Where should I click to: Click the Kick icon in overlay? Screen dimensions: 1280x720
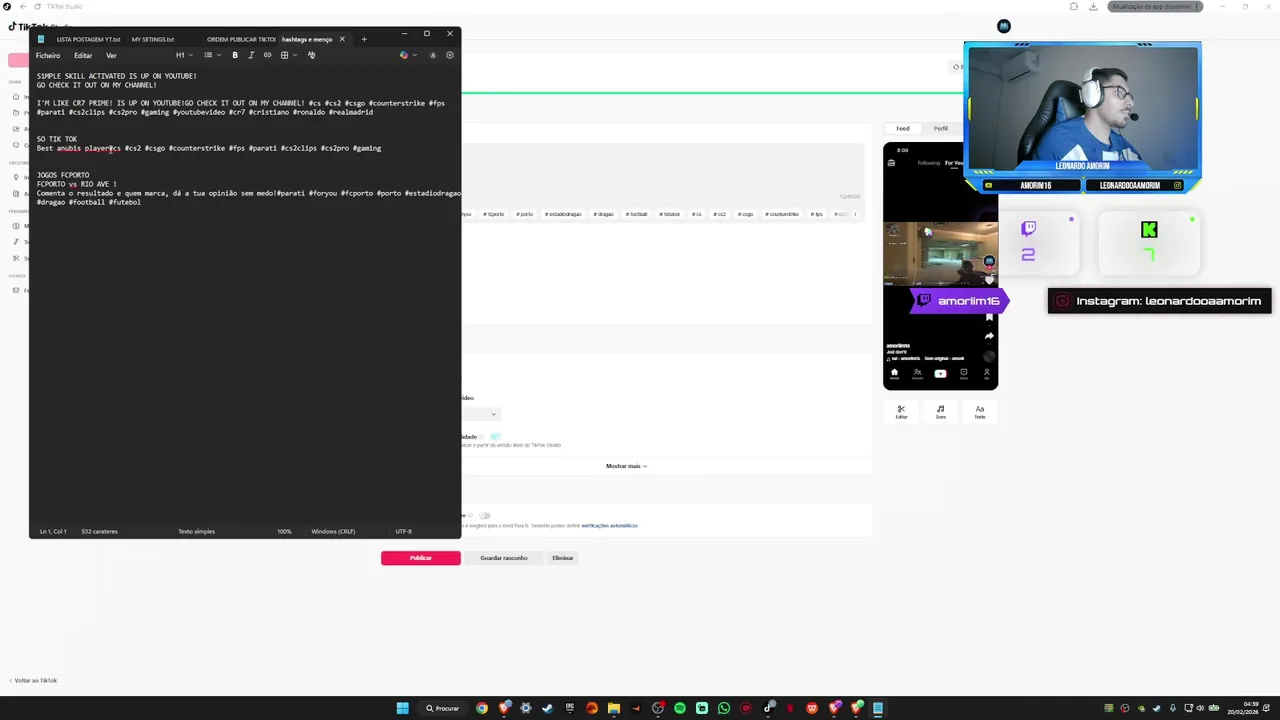(1149, 230)
